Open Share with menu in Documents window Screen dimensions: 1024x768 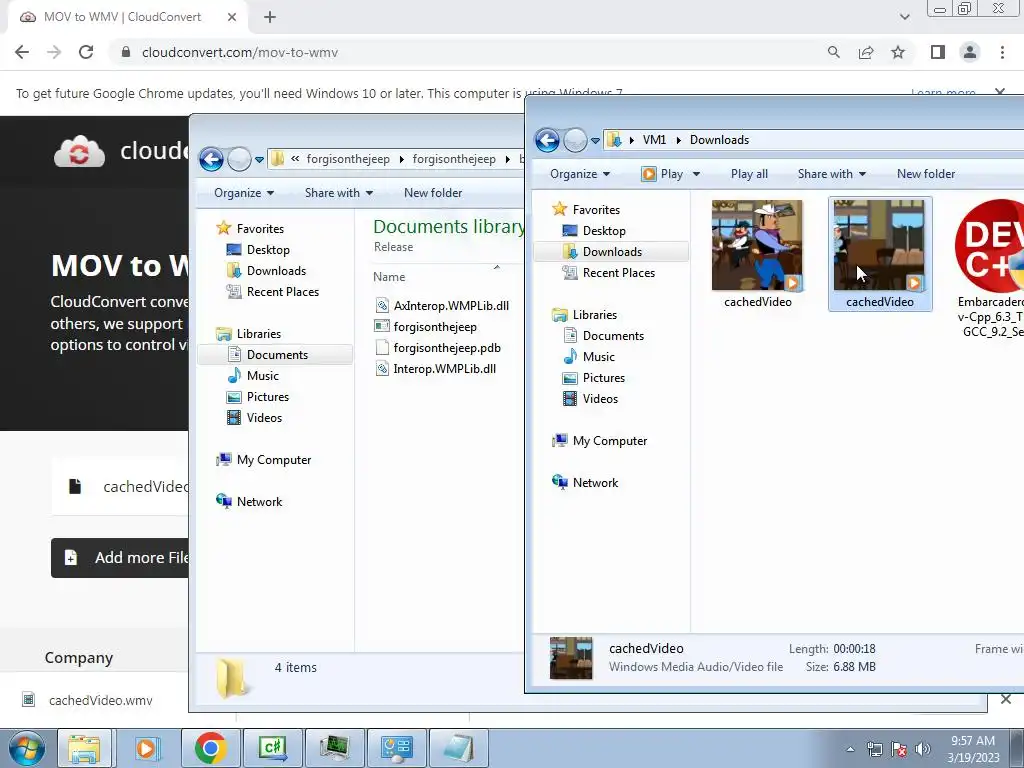tap(338, 193)
